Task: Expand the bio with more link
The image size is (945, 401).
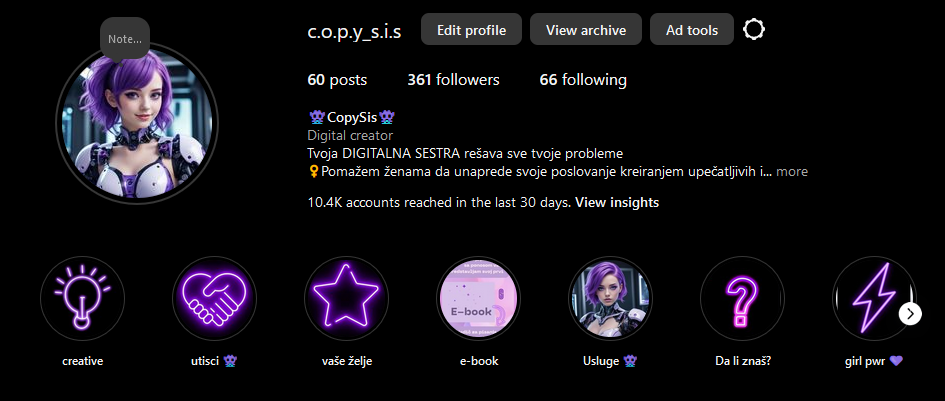Action: click(792, 172)
